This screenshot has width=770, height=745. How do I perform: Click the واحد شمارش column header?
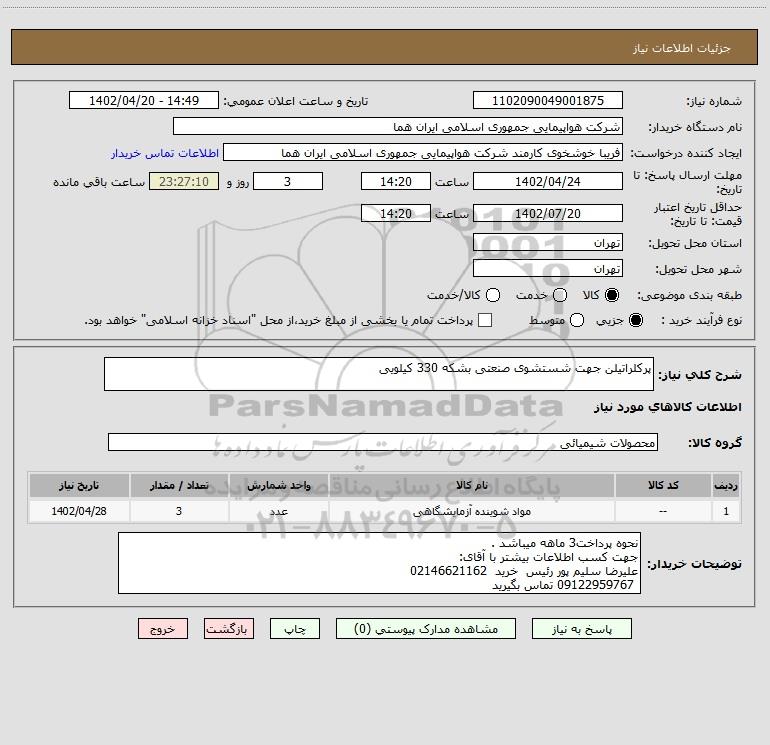click(x=278, y=485)
